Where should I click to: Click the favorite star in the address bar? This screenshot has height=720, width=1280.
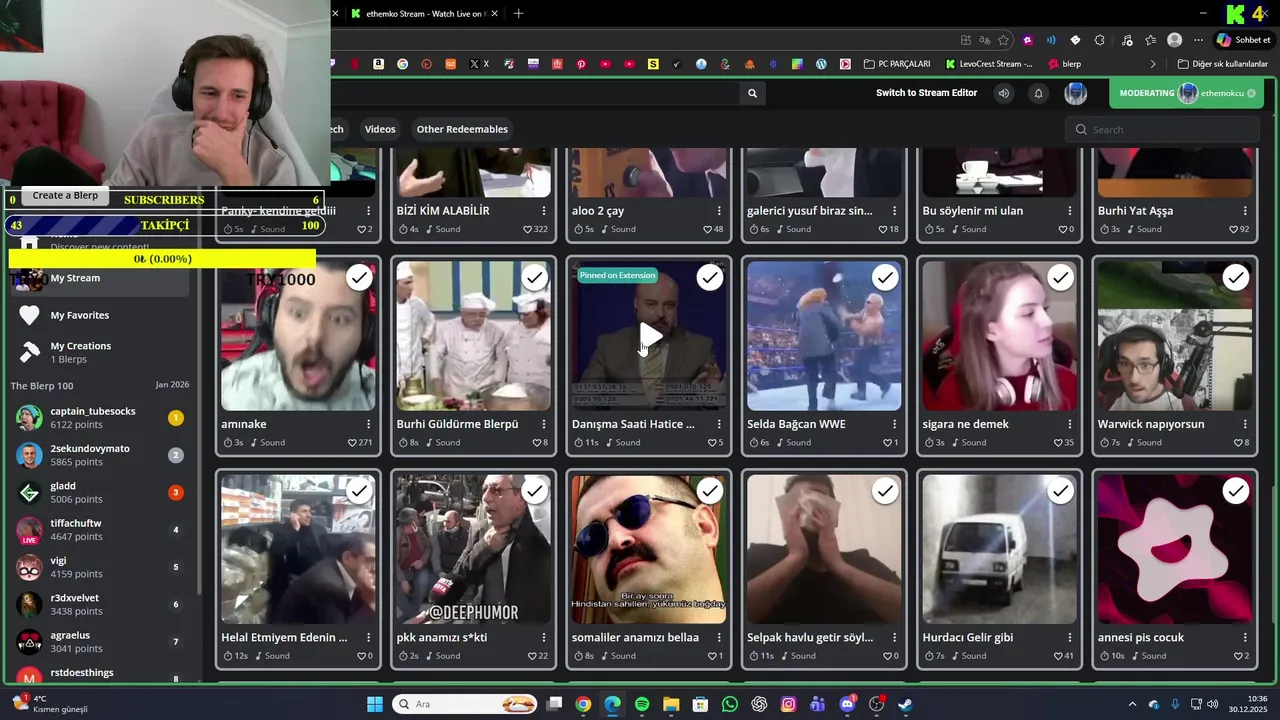(1003, 40)
